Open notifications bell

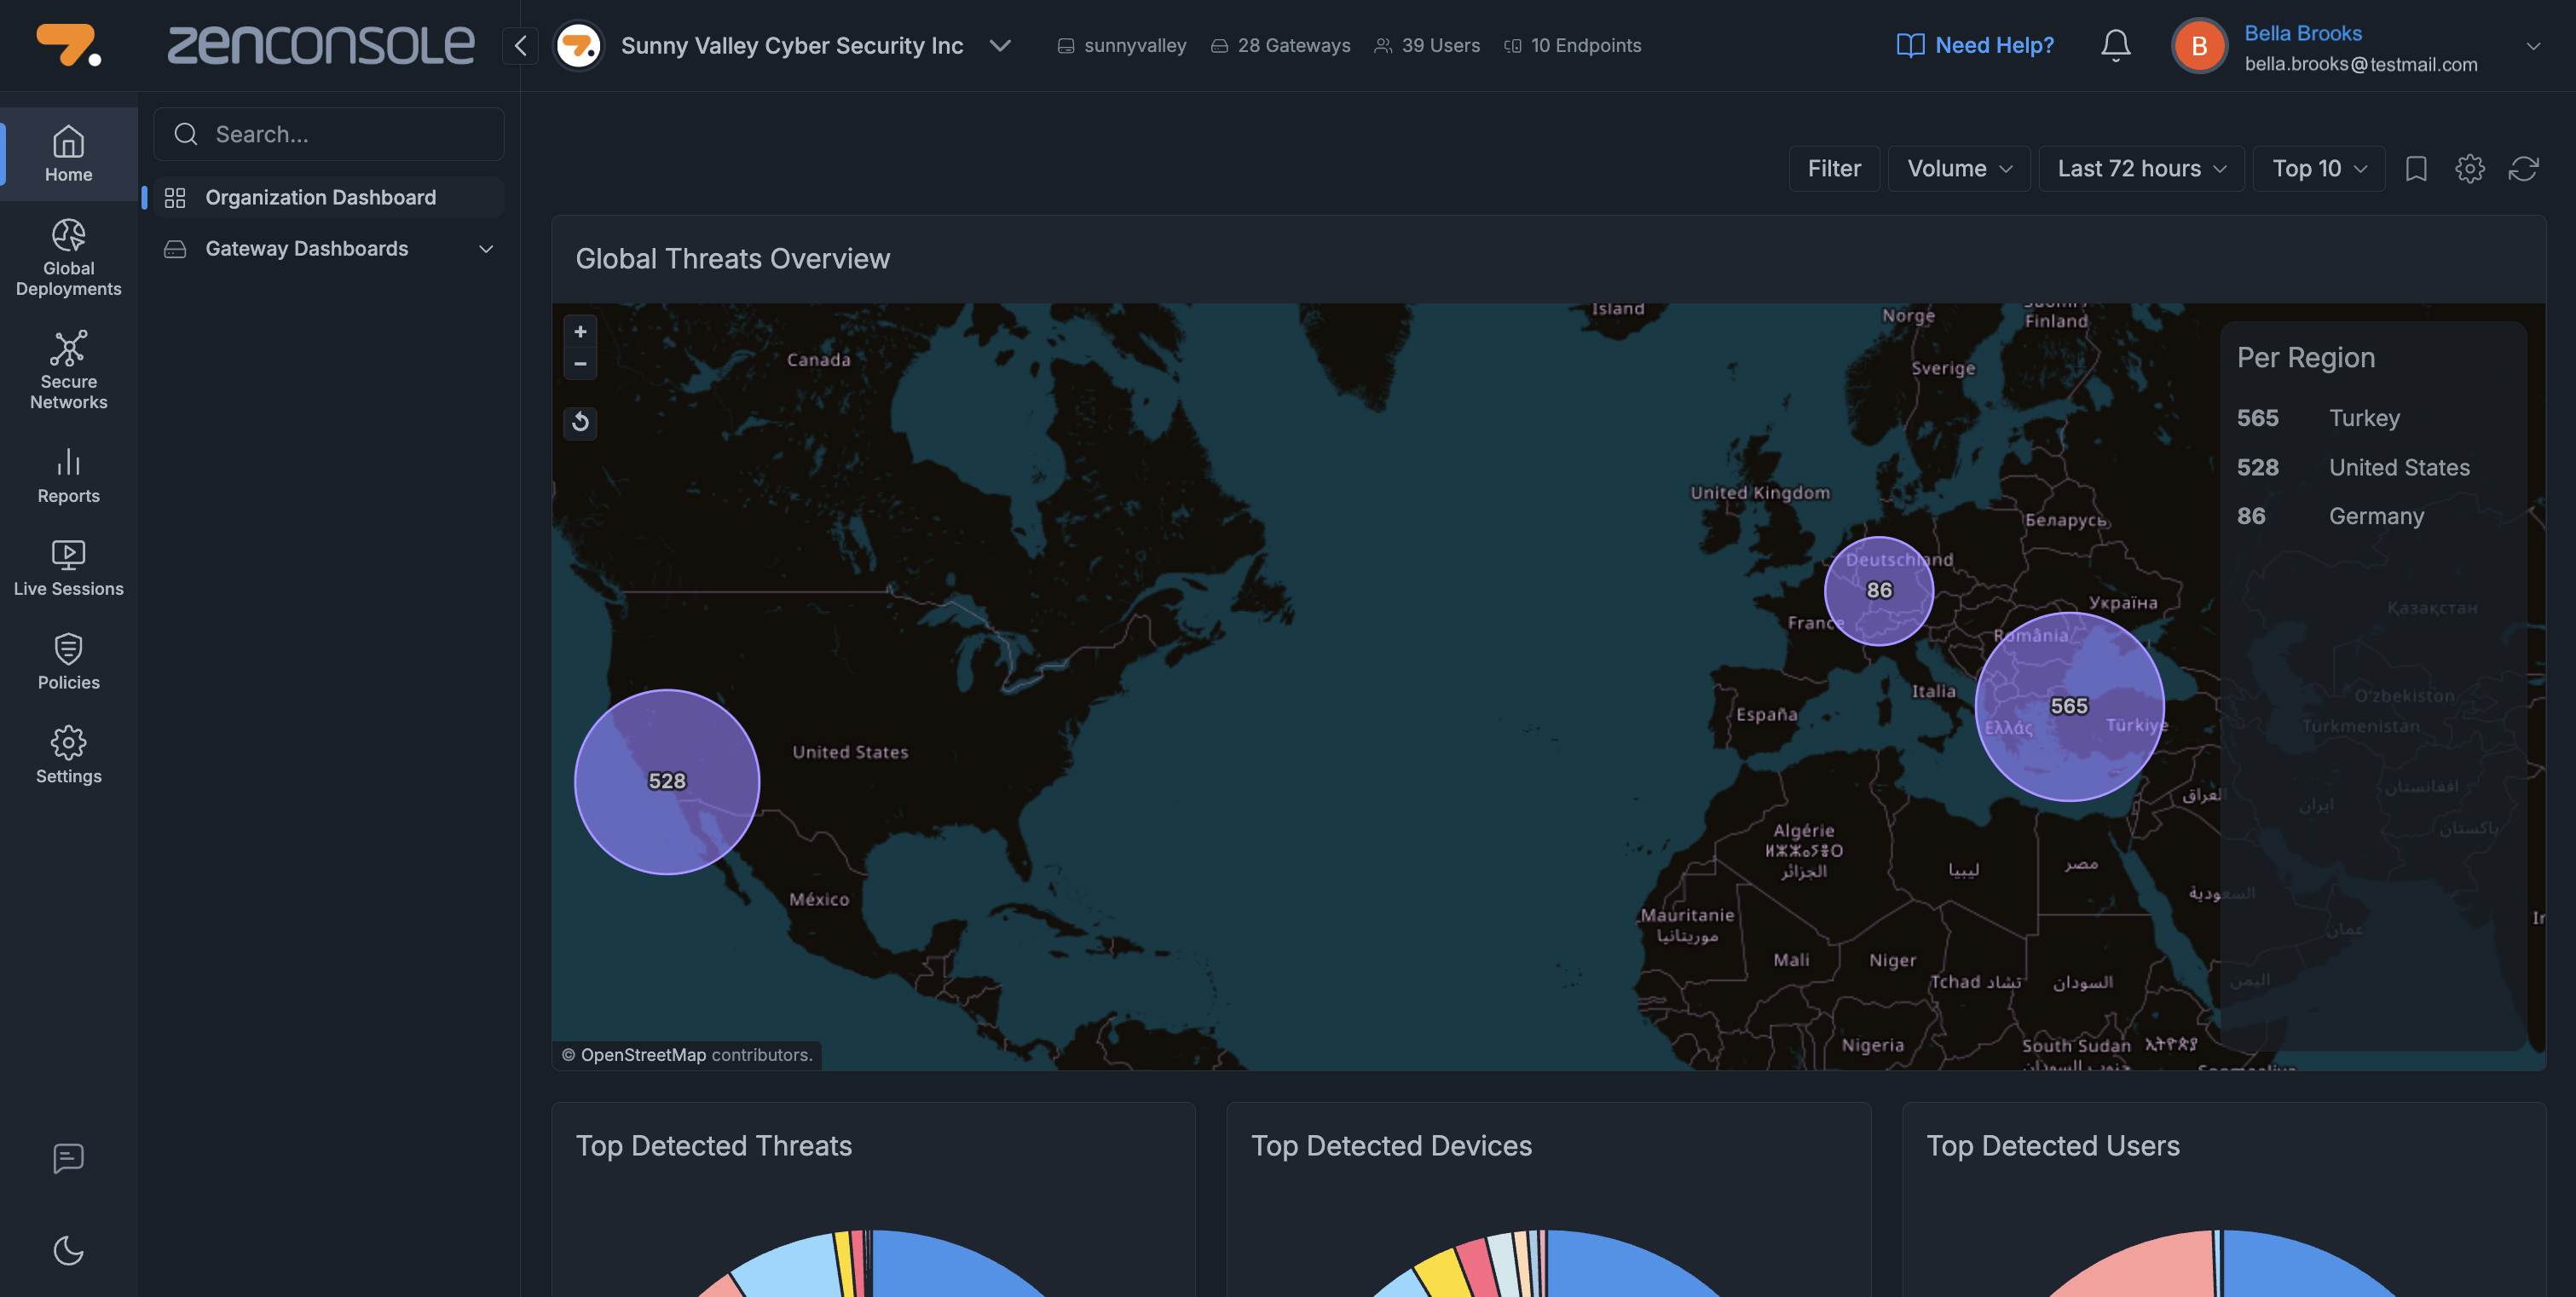tap(2115, 45)
